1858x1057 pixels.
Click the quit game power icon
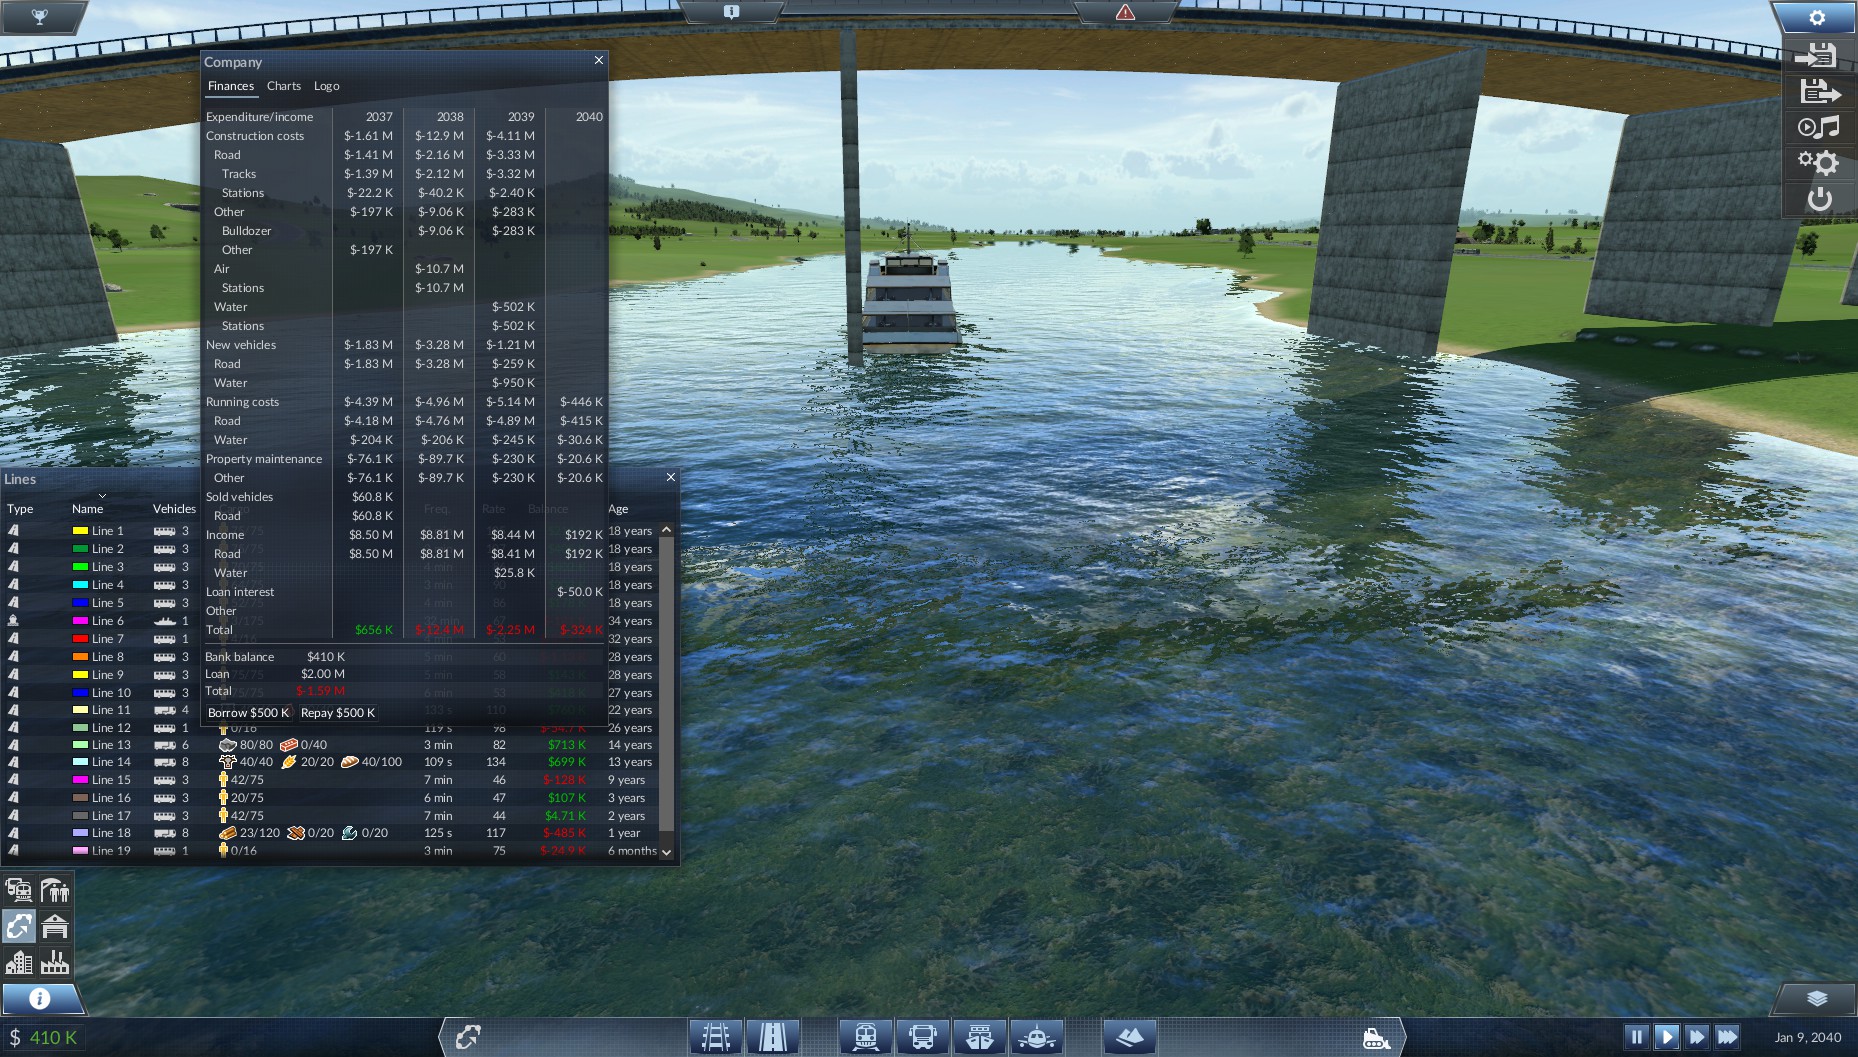point(1819,199)
